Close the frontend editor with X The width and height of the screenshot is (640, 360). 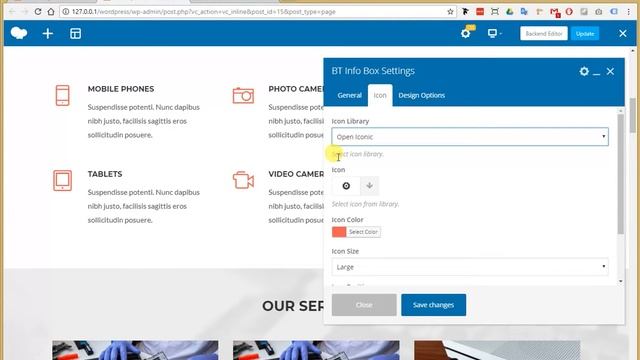[x=622, y=33]
